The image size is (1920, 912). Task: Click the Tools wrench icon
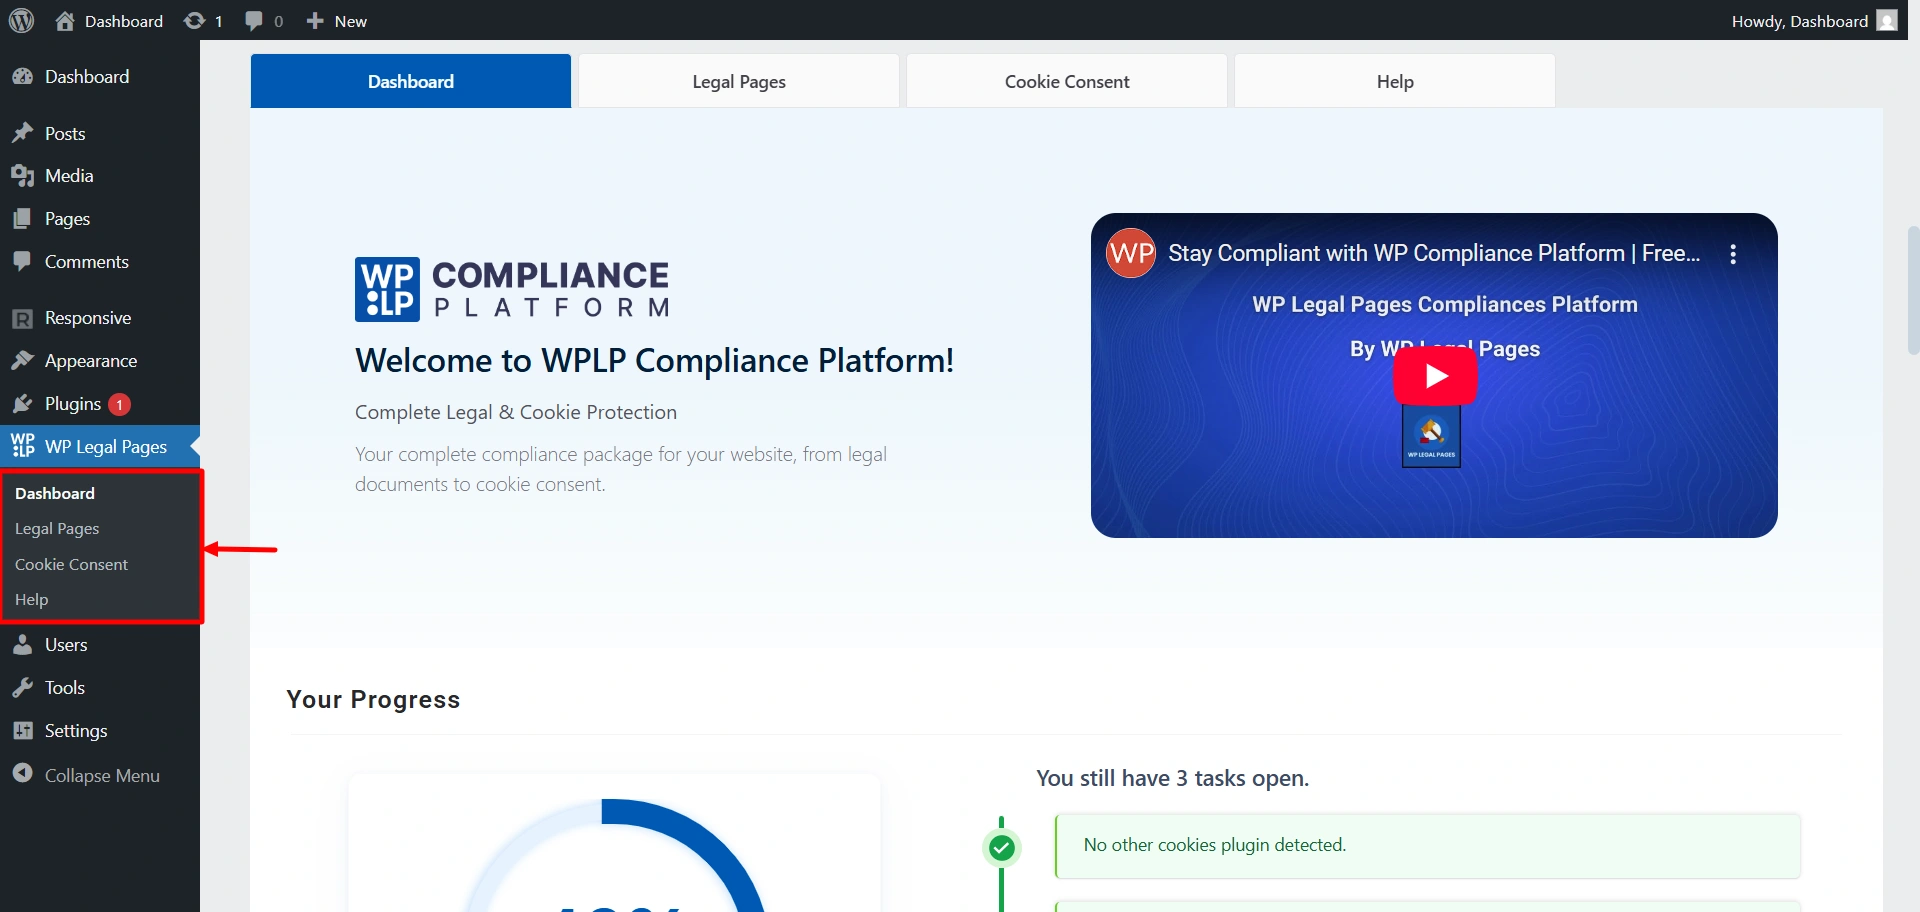point(22,688)
